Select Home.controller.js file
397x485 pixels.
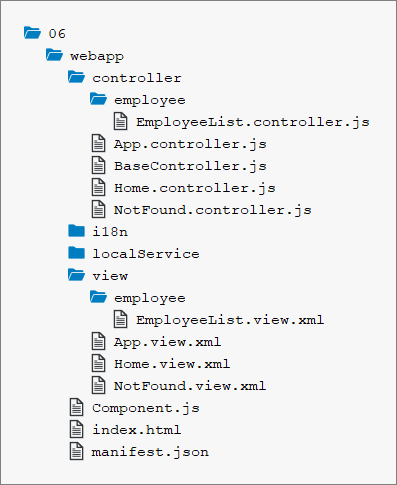tap(195, 188)
